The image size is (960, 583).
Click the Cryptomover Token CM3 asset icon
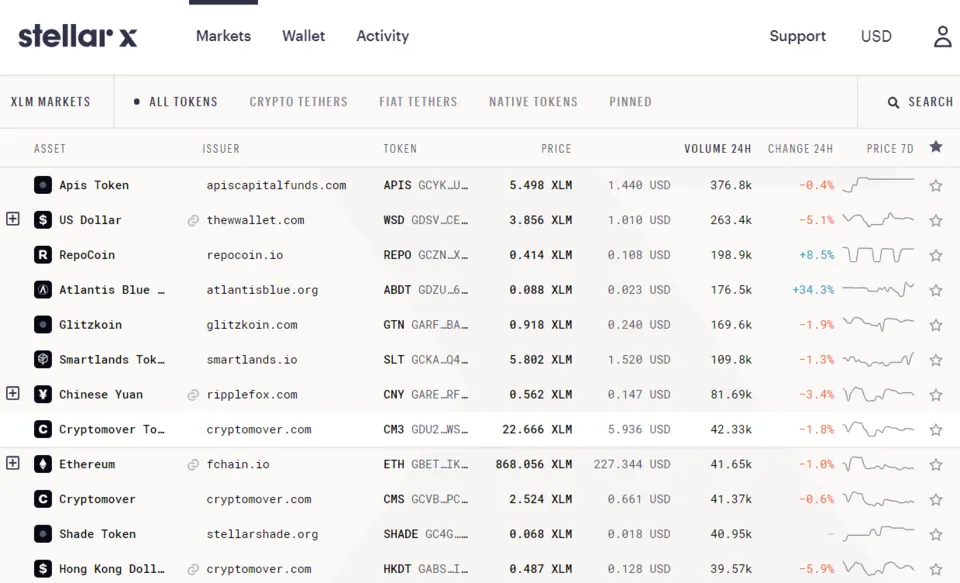pyautogui.click(x=42, y=429)
